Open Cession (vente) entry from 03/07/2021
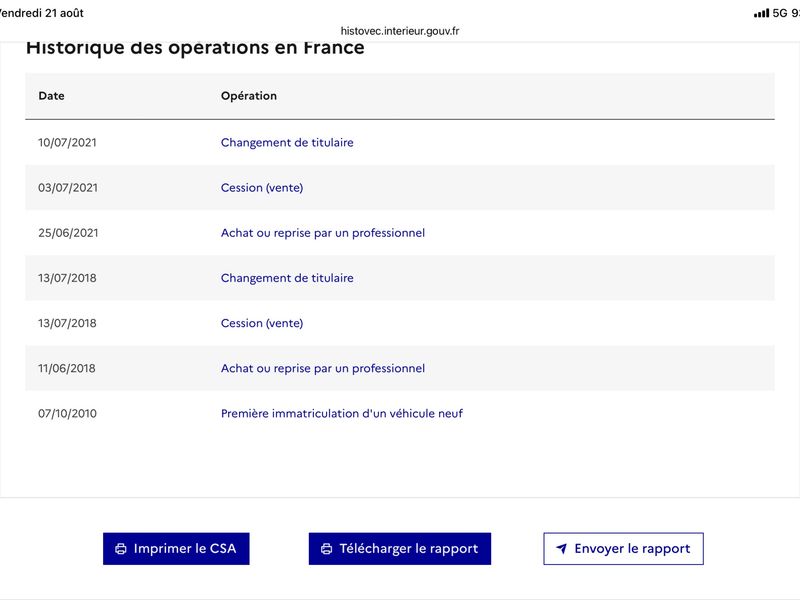This screenshot has height=600, width=800. [x=262, y=188]
